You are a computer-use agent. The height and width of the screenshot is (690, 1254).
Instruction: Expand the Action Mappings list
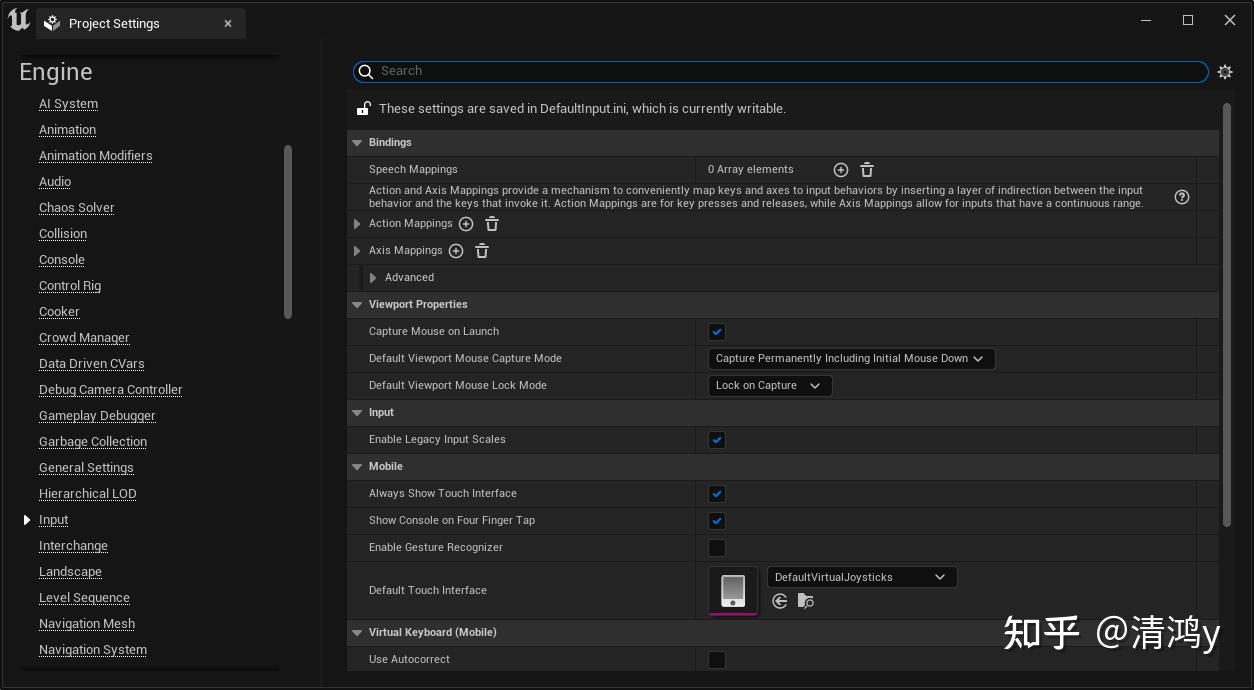tap(357, 224)
